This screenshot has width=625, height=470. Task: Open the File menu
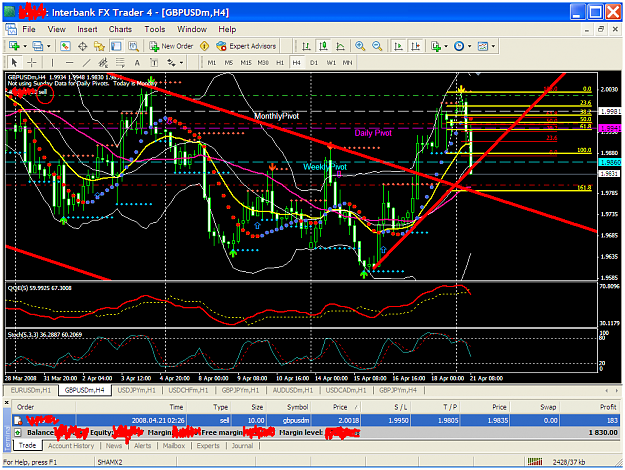coord(29,29)
